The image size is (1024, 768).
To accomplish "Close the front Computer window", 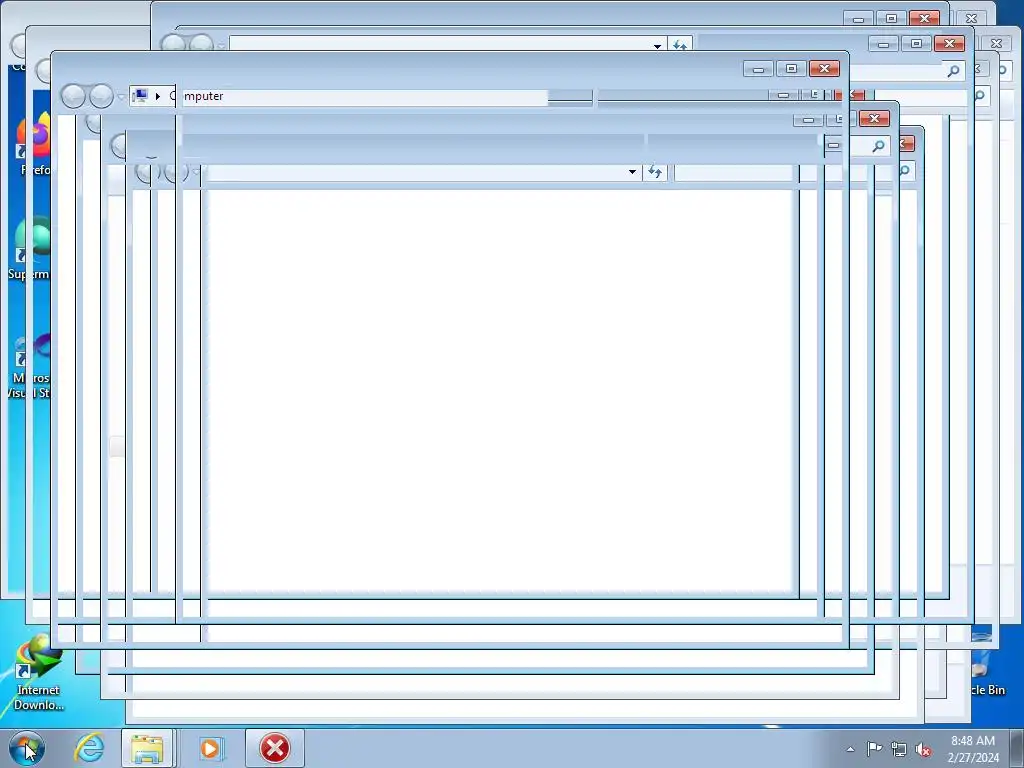I will (824, 69).
